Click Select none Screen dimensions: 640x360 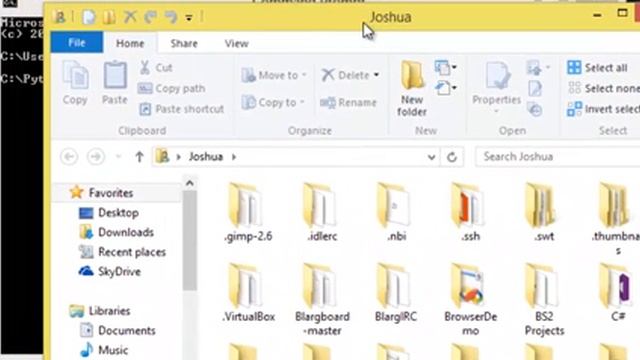pos(603,88)
